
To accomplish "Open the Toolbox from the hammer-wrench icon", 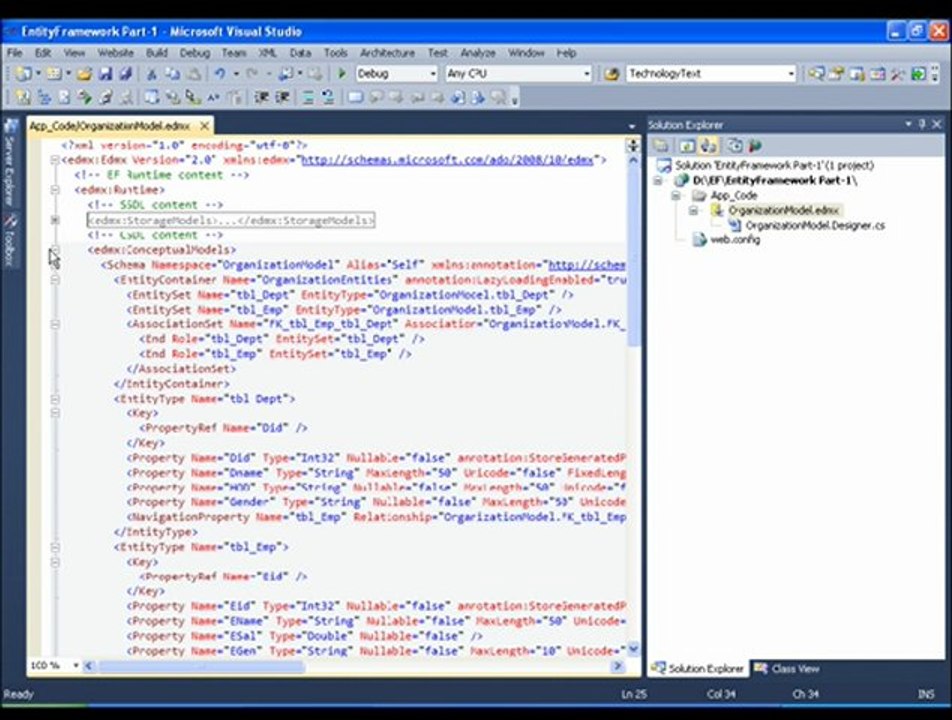I will pyautogui.click(x=897, y=74).
